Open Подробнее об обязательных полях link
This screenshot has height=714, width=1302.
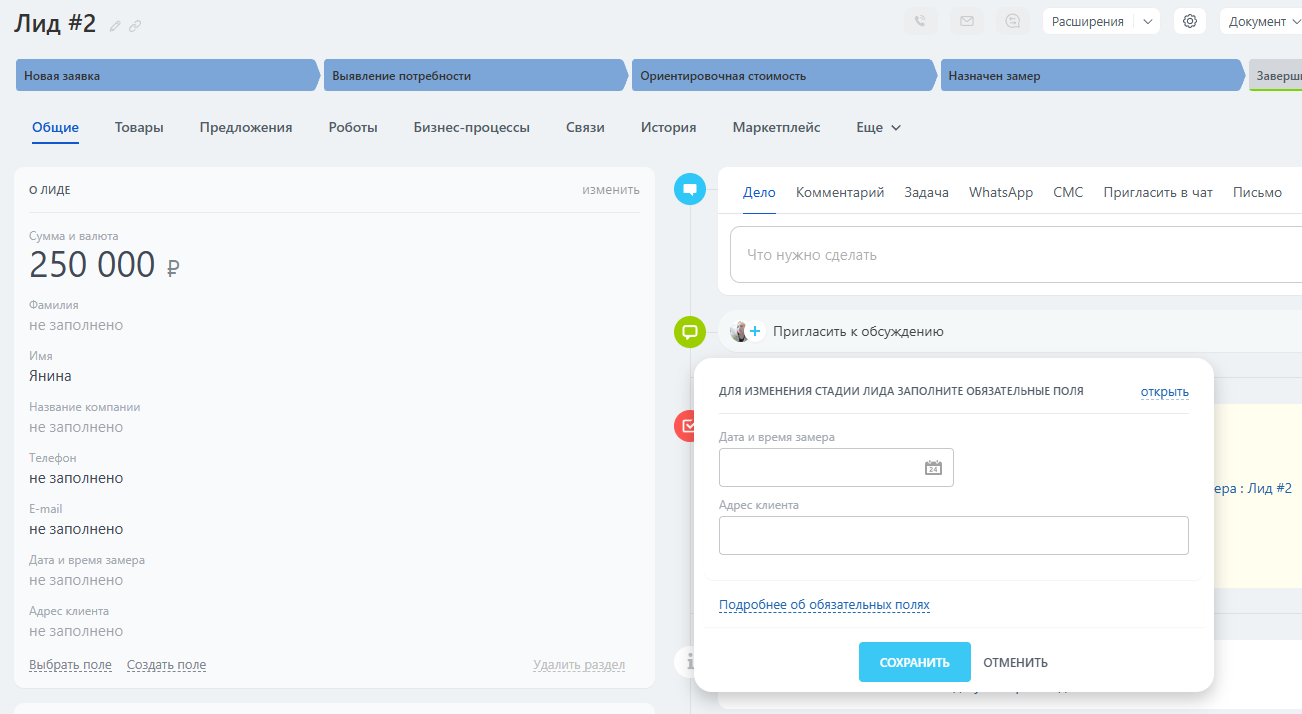click(x=824, y=605)
